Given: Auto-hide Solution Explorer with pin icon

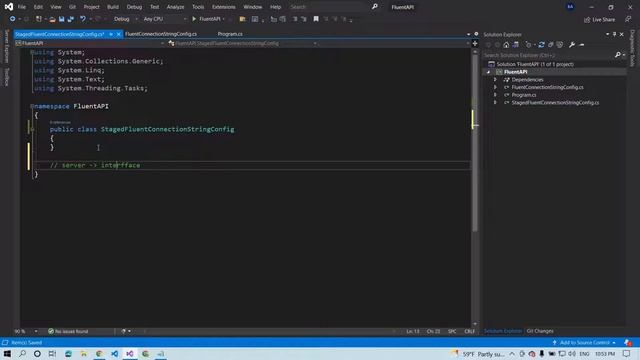Looking at the screenshot, I should (615, 35).
